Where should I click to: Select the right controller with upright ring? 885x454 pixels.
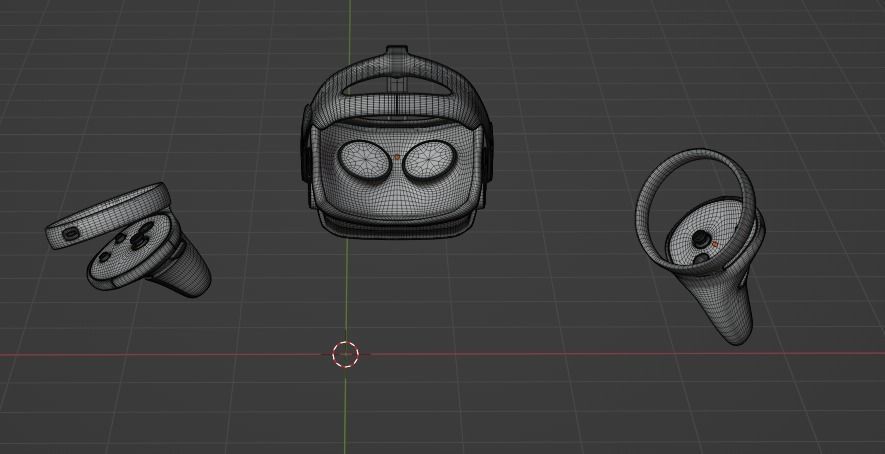[701, 246]
